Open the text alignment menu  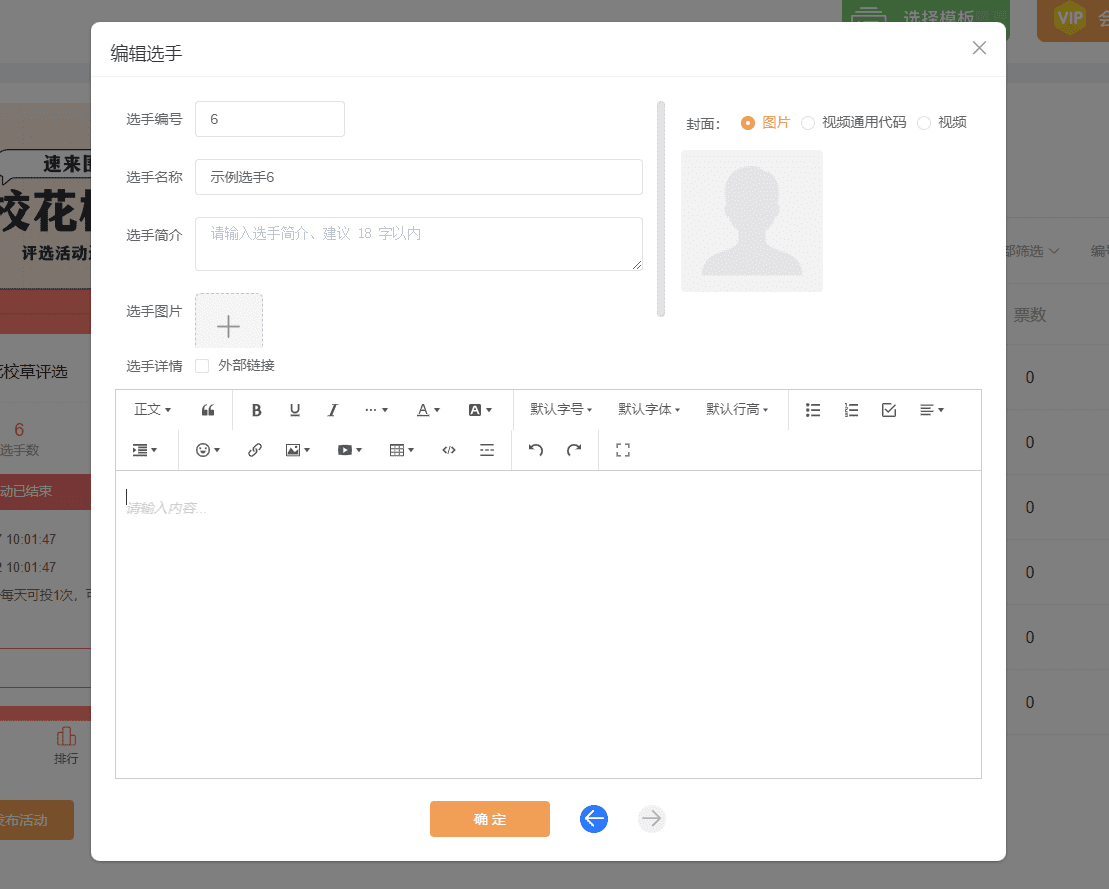(930, 410)
